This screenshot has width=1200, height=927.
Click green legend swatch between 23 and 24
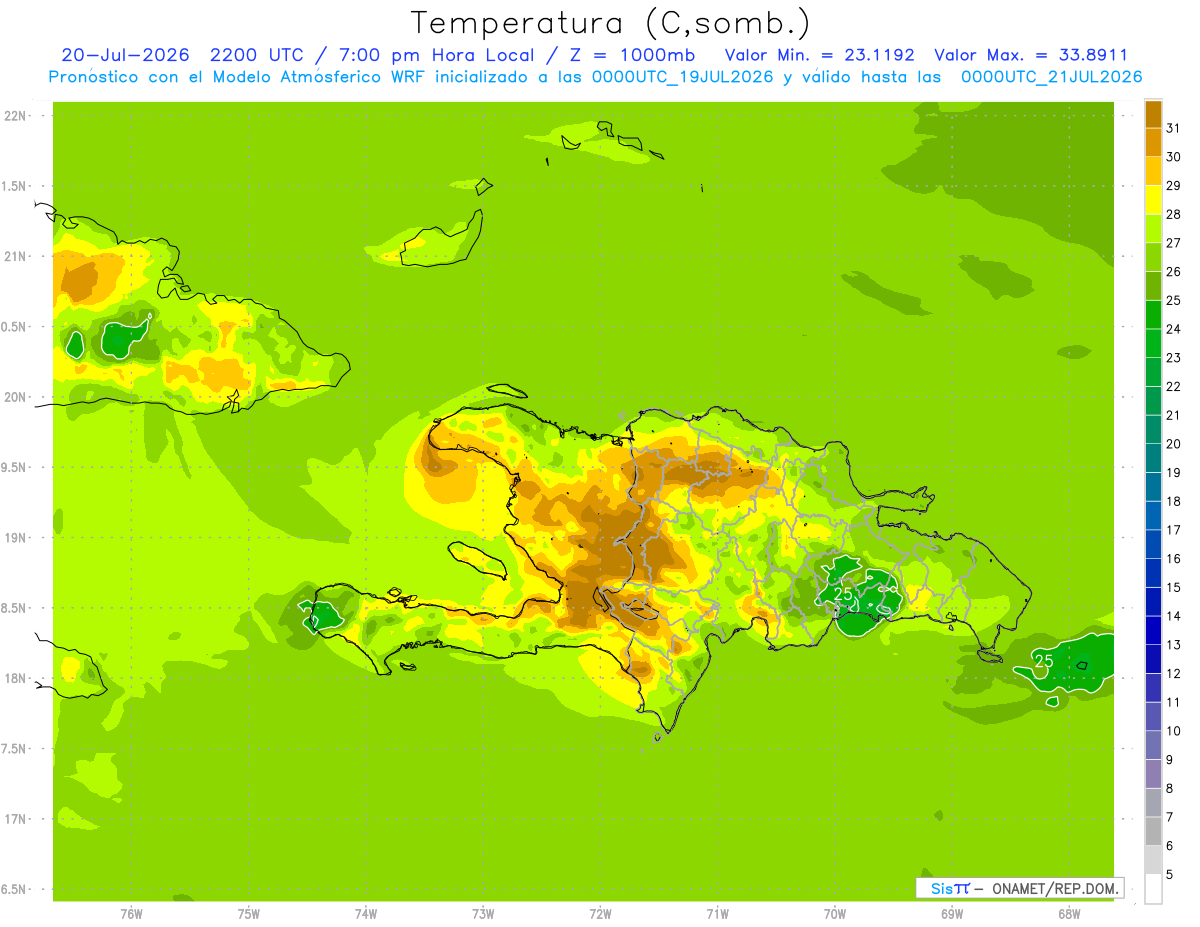tap(1153, 343)
